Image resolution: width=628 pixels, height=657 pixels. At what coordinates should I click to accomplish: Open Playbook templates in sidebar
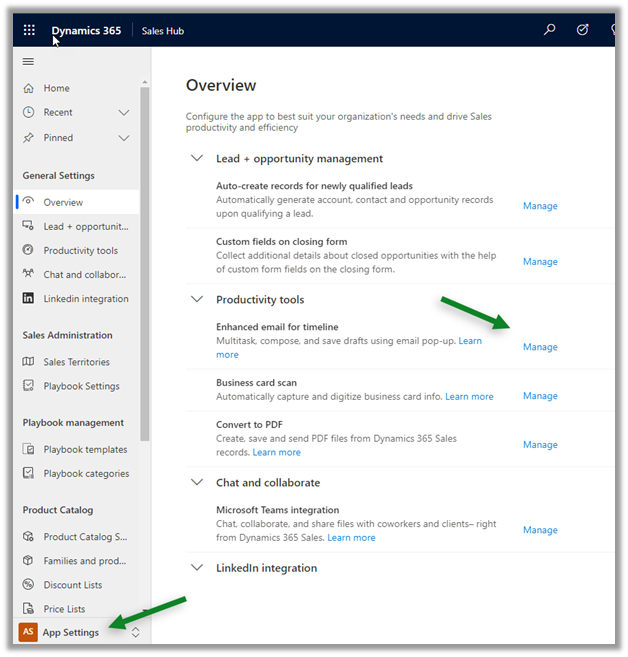85,450
